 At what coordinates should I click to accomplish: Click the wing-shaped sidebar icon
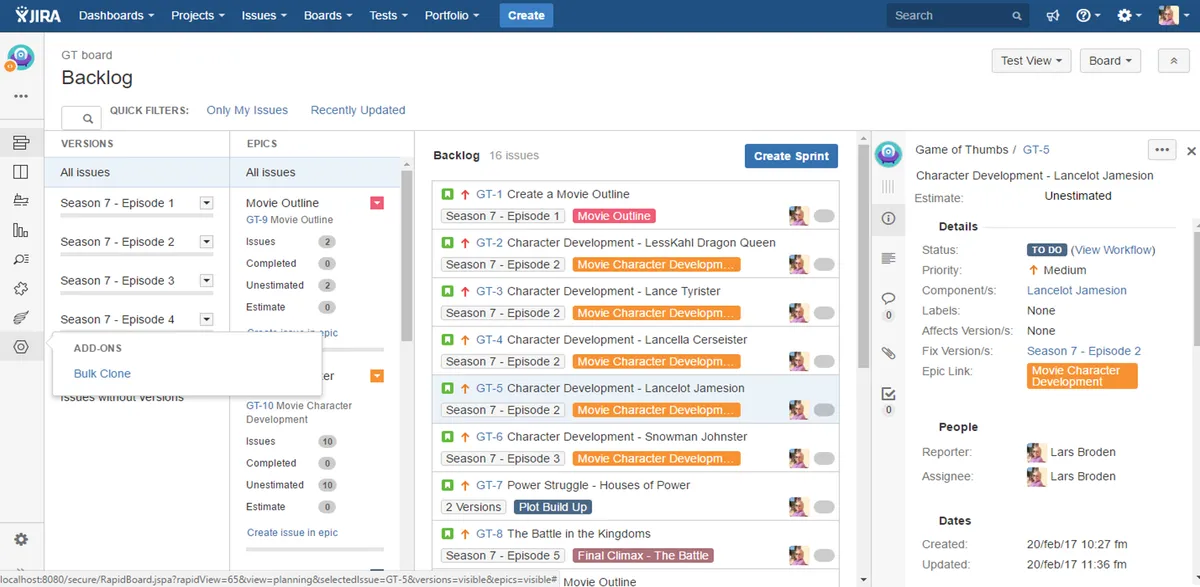(x=21, y=318)
